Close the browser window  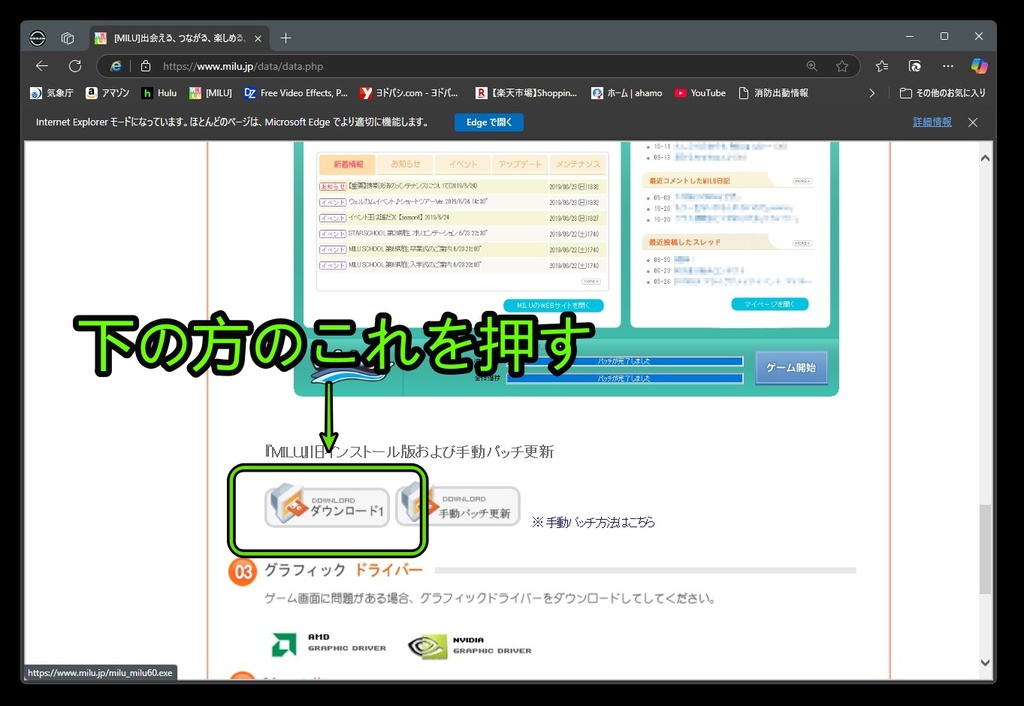978,37
